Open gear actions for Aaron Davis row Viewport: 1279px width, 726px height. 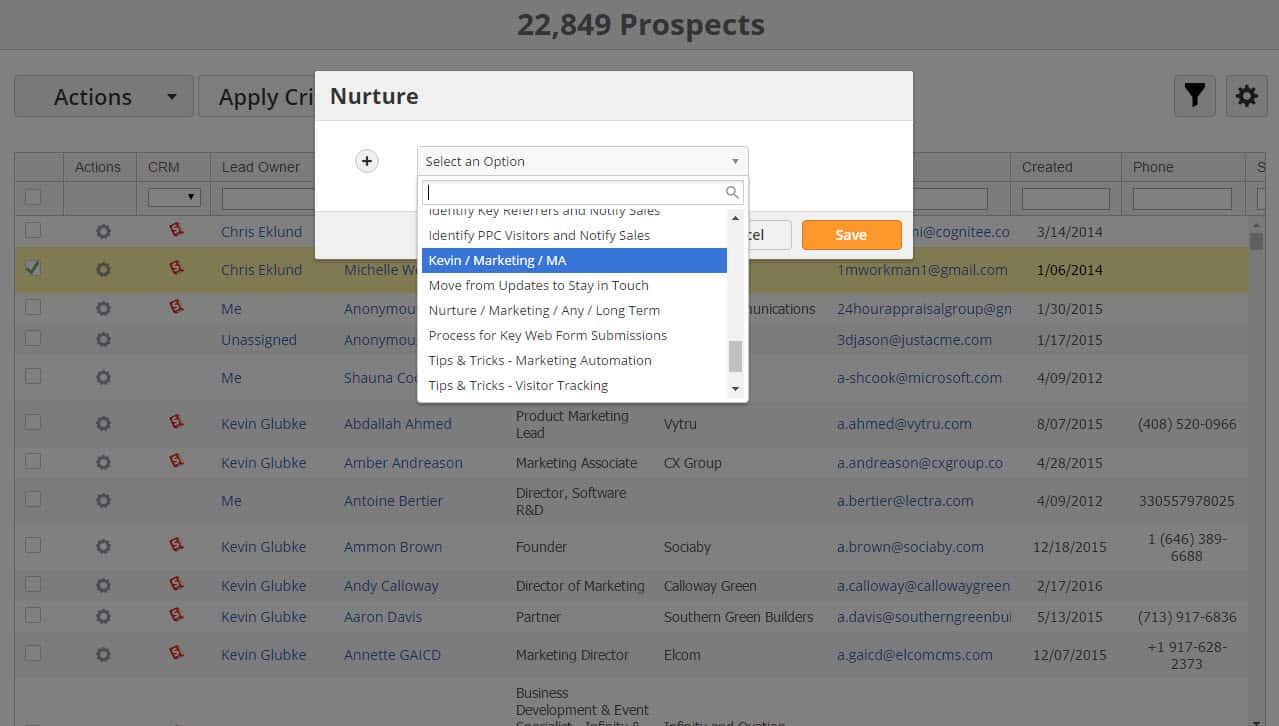click(x=103, y=617)
